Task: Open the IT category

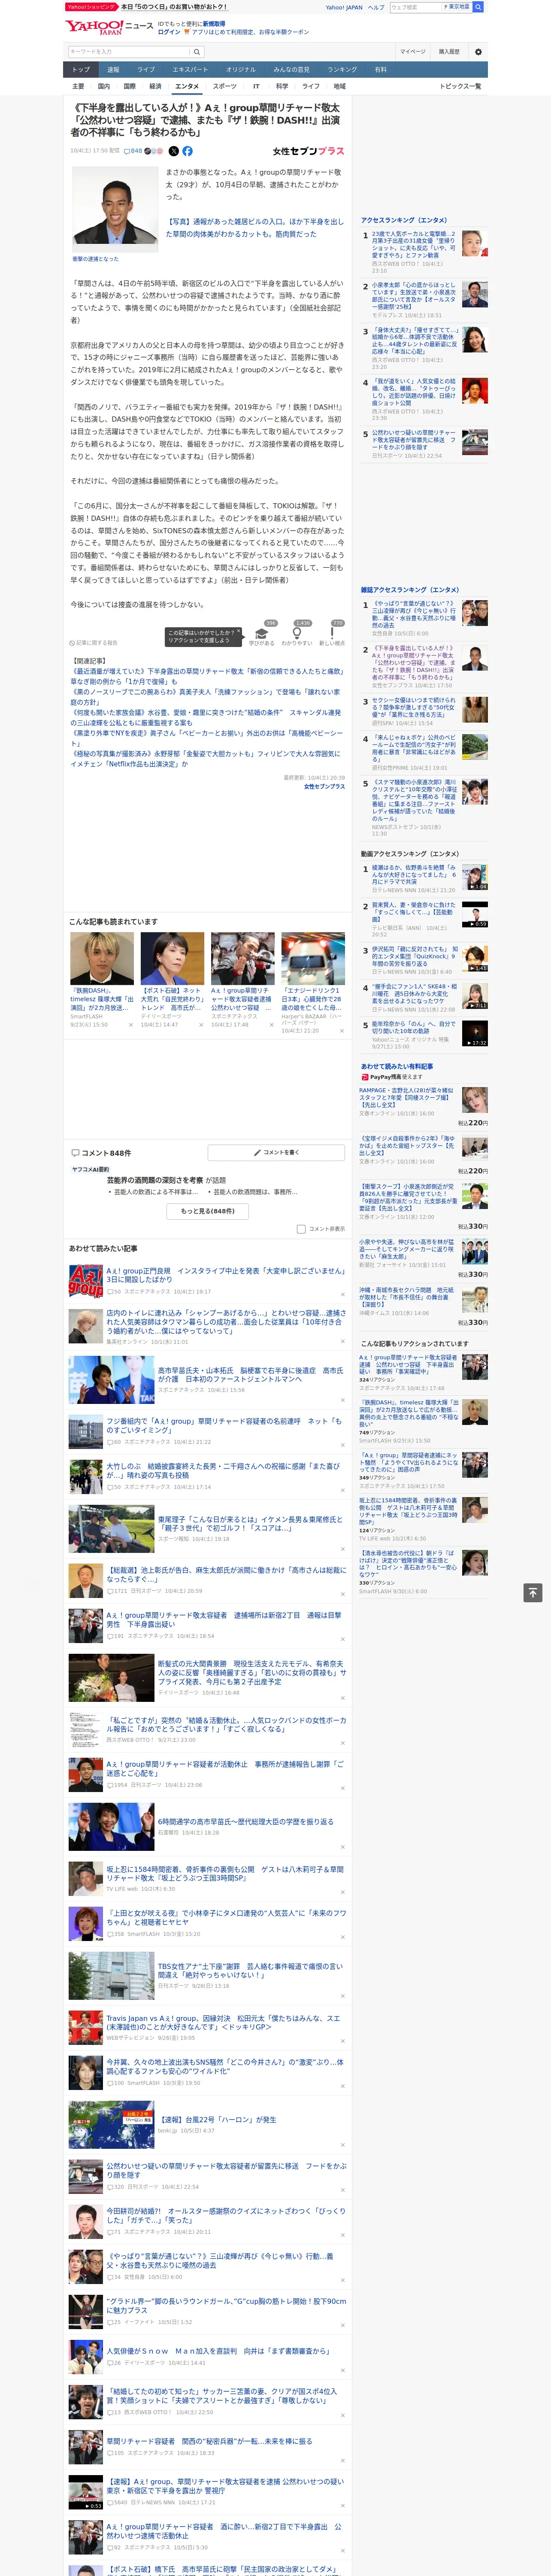Action: (x=256, y=86)
